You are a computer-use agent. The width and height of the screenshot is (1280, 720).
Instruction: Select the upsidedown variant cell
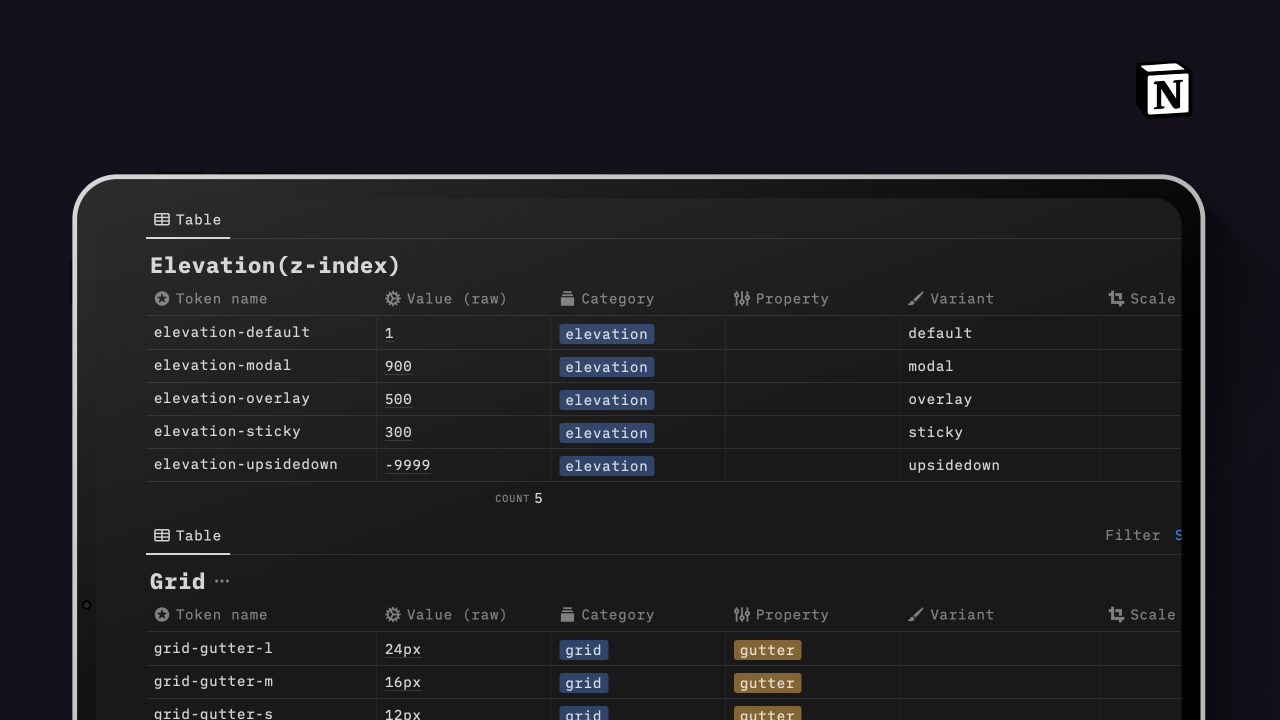(x=1000, y=465)
